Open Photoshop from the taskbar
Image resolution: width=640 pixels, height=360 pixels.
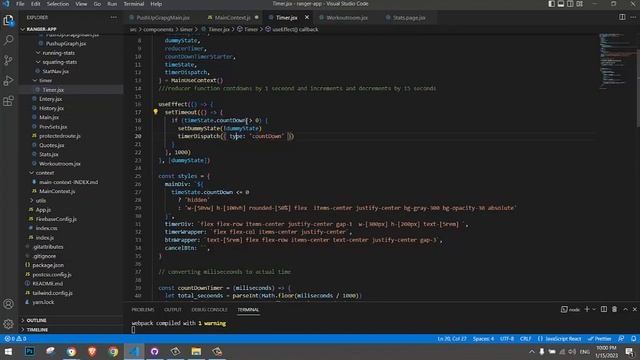coord(29,351)
